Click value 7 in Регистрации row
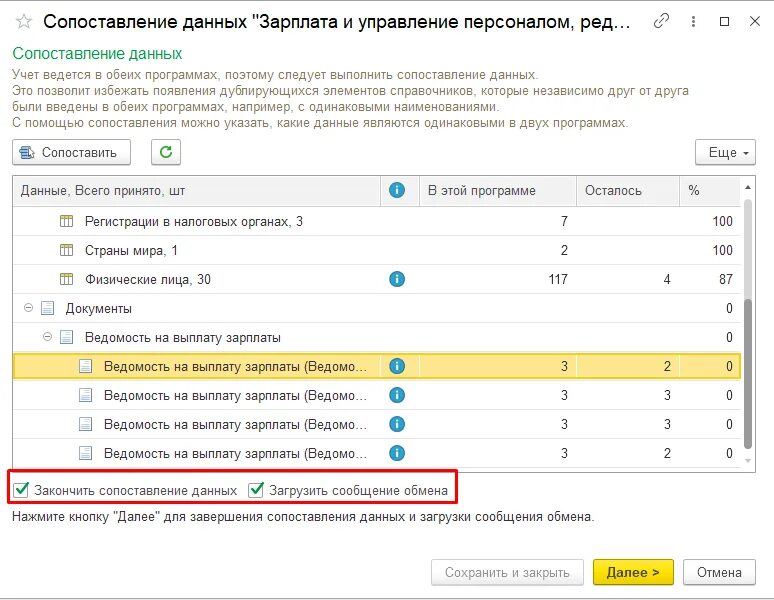 564,221
